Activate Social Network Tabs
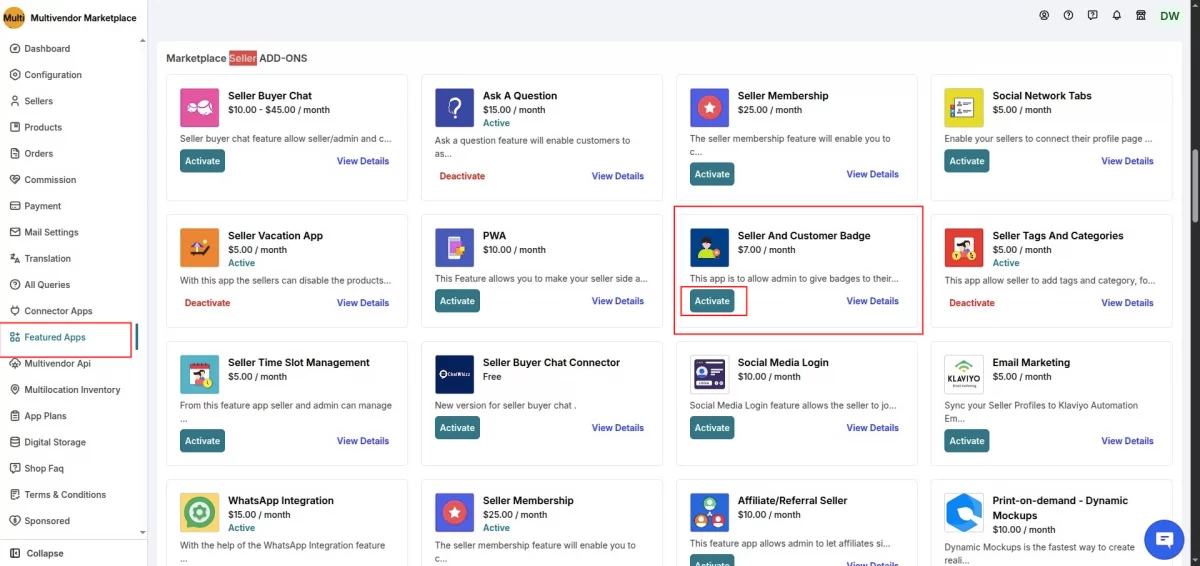Viewport: 1200px width, 566px height. click(967, 161)
